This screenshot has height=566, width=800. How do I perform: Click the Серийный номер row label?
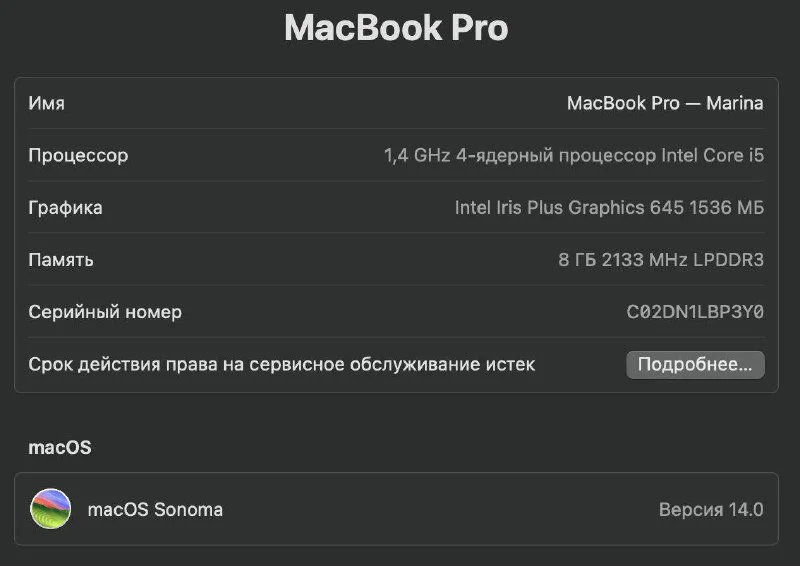tap(105, 312)
